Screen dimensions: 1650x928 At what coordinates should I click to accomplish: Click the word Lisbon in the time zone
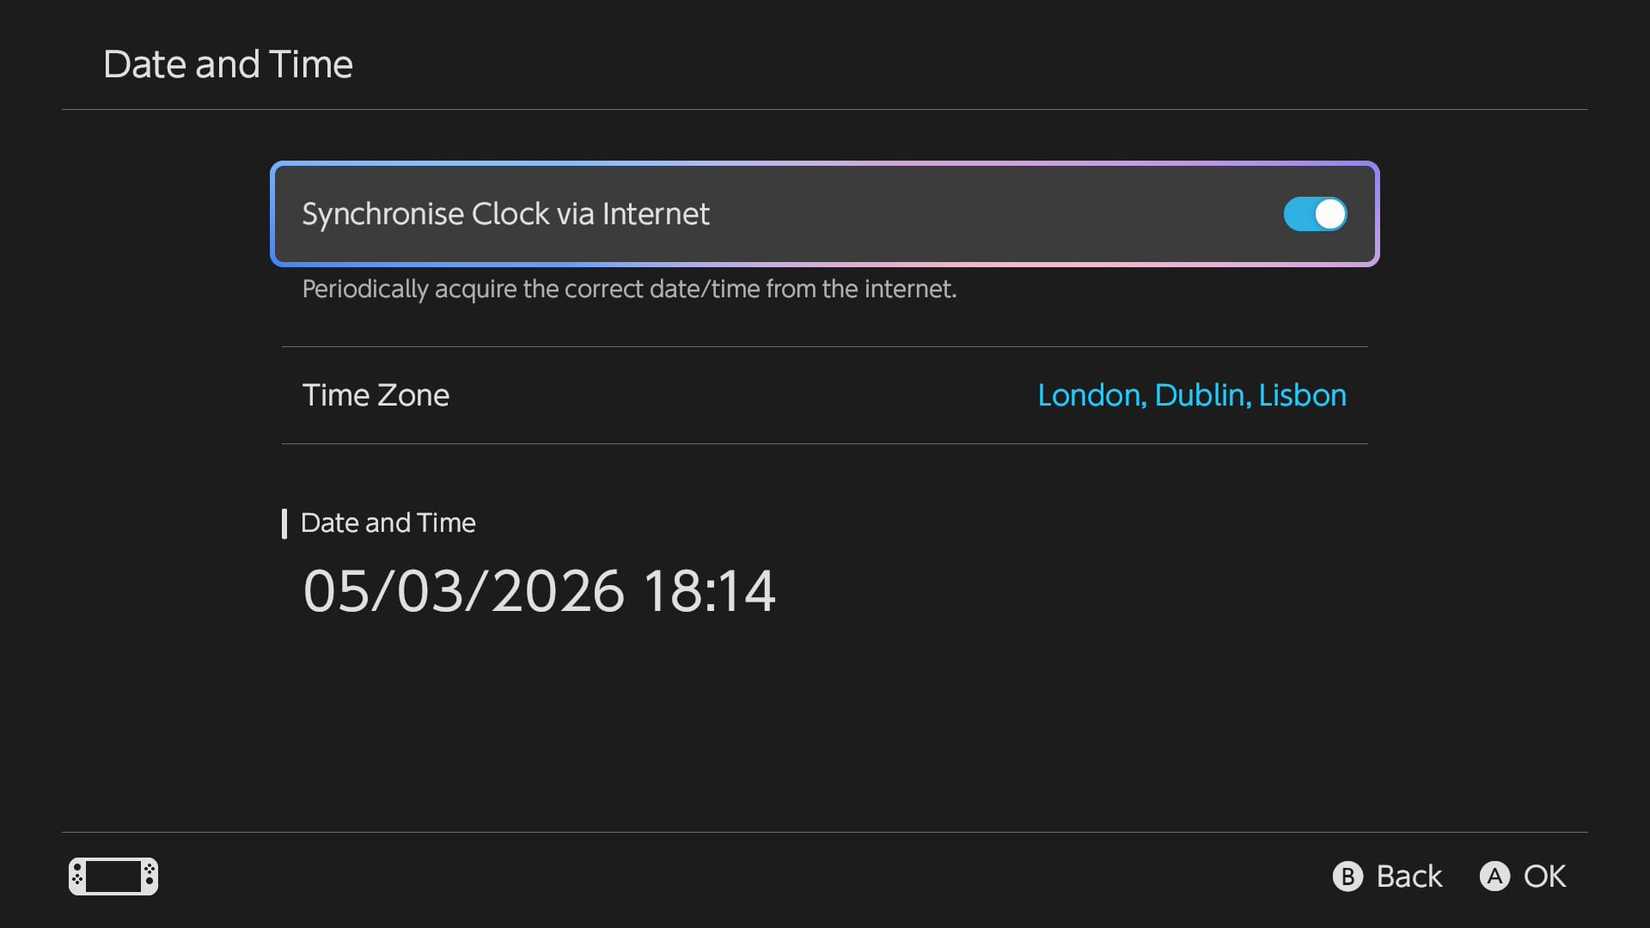click(1302, 395)
